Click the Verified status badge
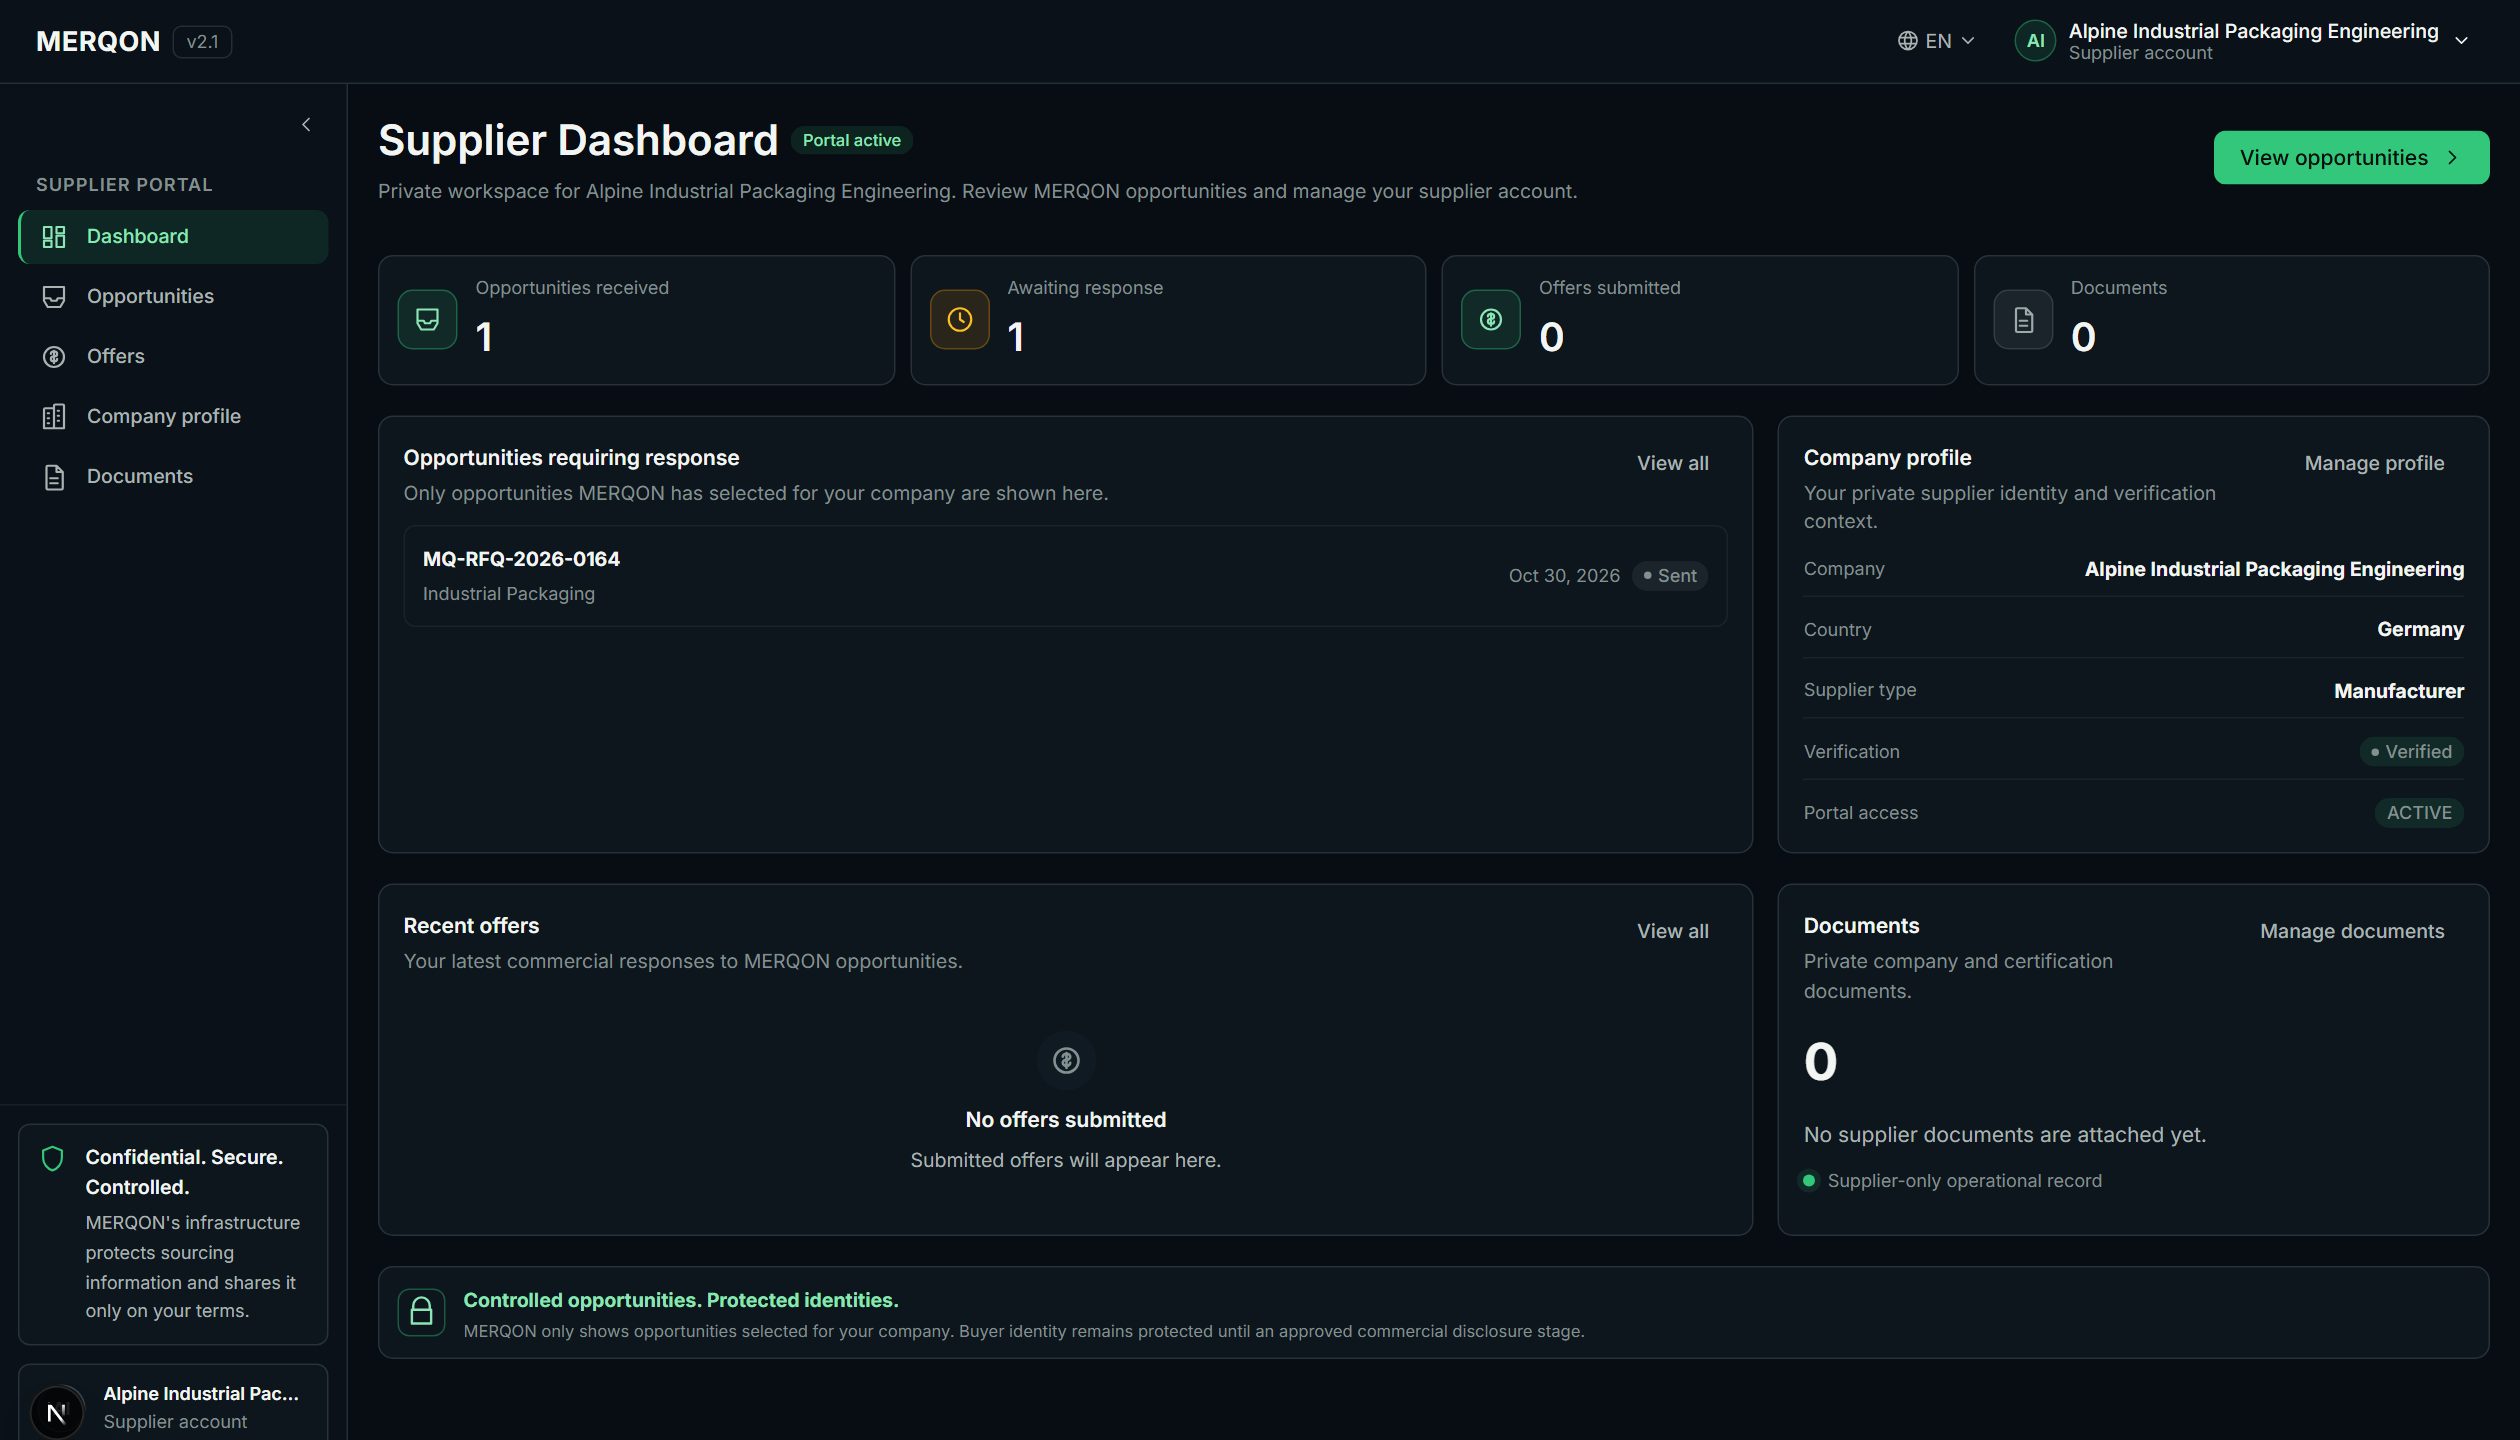The width and height of the screenshot is (2520, 1440). pos(2411,751)
